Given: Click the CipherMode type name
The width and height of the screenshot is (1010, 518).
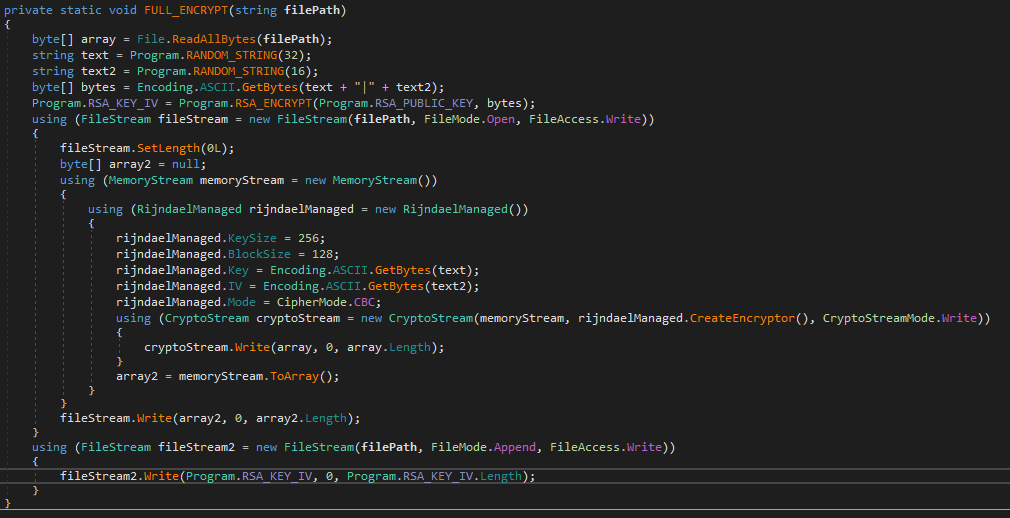Looking at the screenshot, I should pyautogui.click(x=312, y=302).
